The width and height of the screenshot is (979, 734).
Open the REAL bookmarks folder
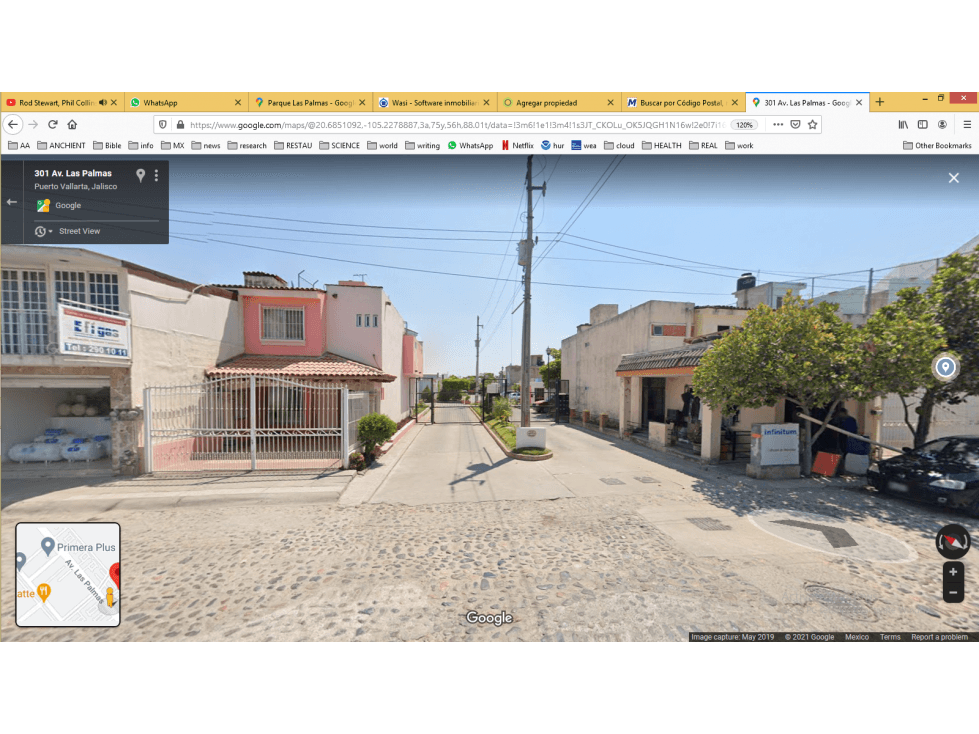pos(703,145)
